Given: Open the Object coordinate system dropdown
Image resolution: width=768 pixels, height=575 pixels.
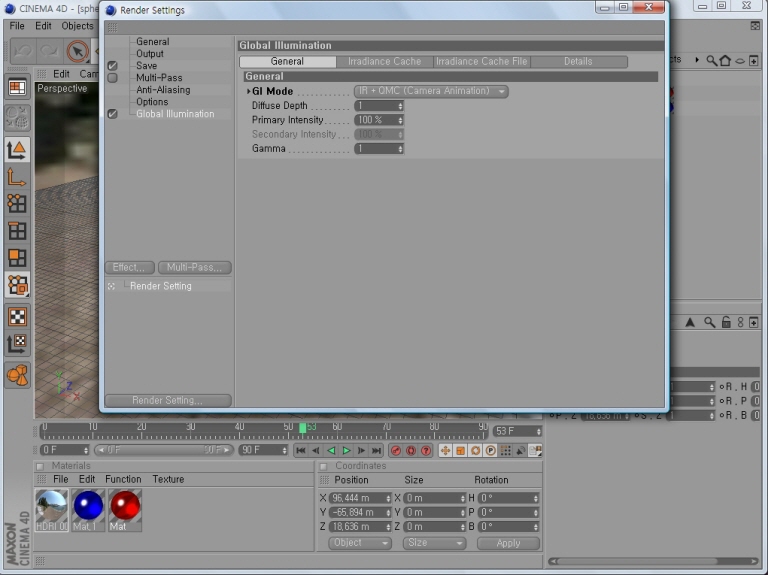Looking at the screenshot, I should pyautogui.click(x=360, y=543).
